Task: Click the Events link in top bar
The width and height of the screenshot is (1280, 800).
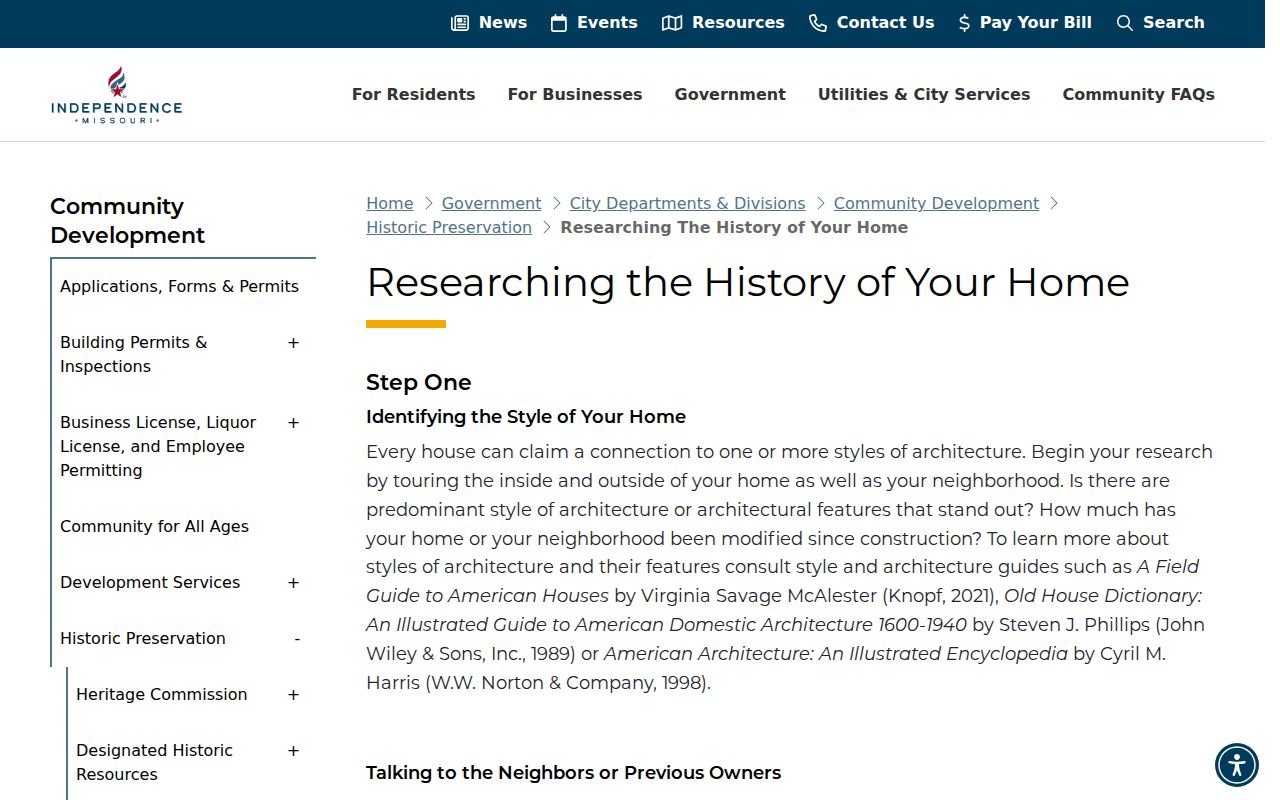Action: tap(607, 23)
